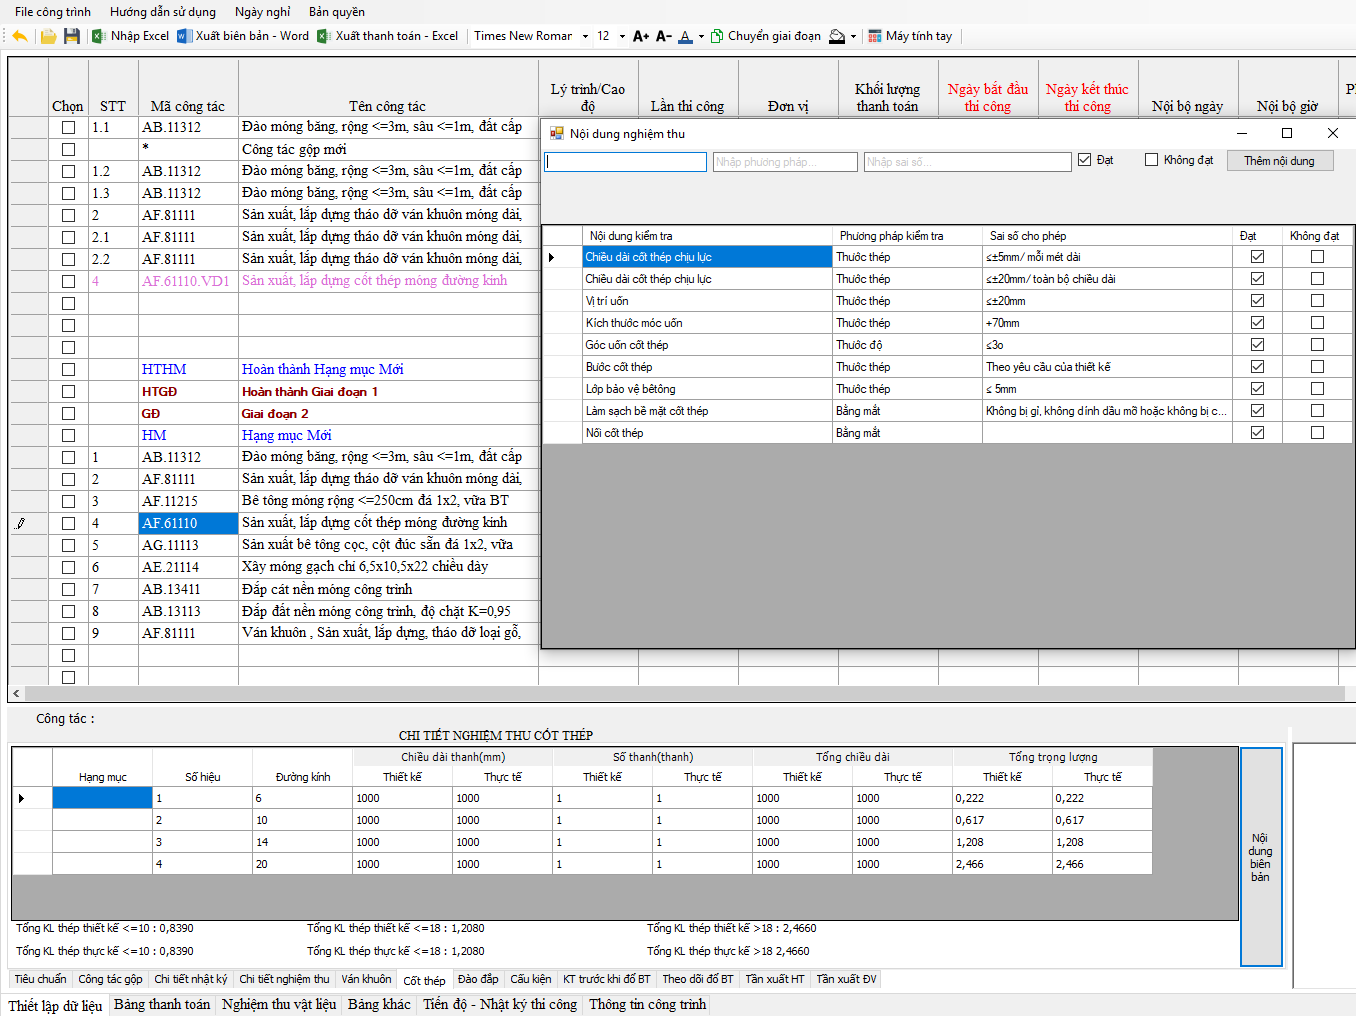1356x1016 pixels.
Task: Click Ngày kết thúc thi công column header
Action: (1087, 97)
